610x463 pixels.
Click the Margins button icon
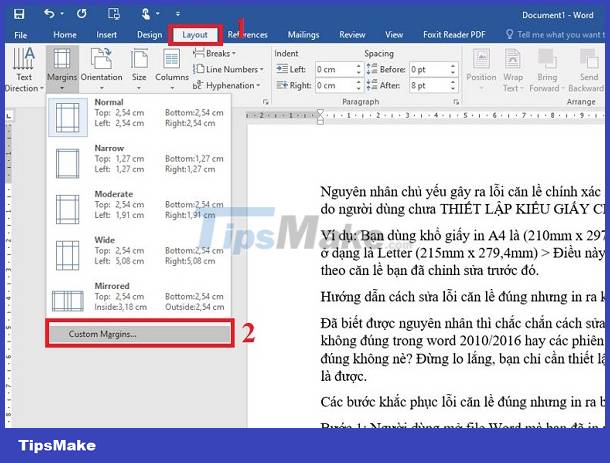click(x=62, y=58)
